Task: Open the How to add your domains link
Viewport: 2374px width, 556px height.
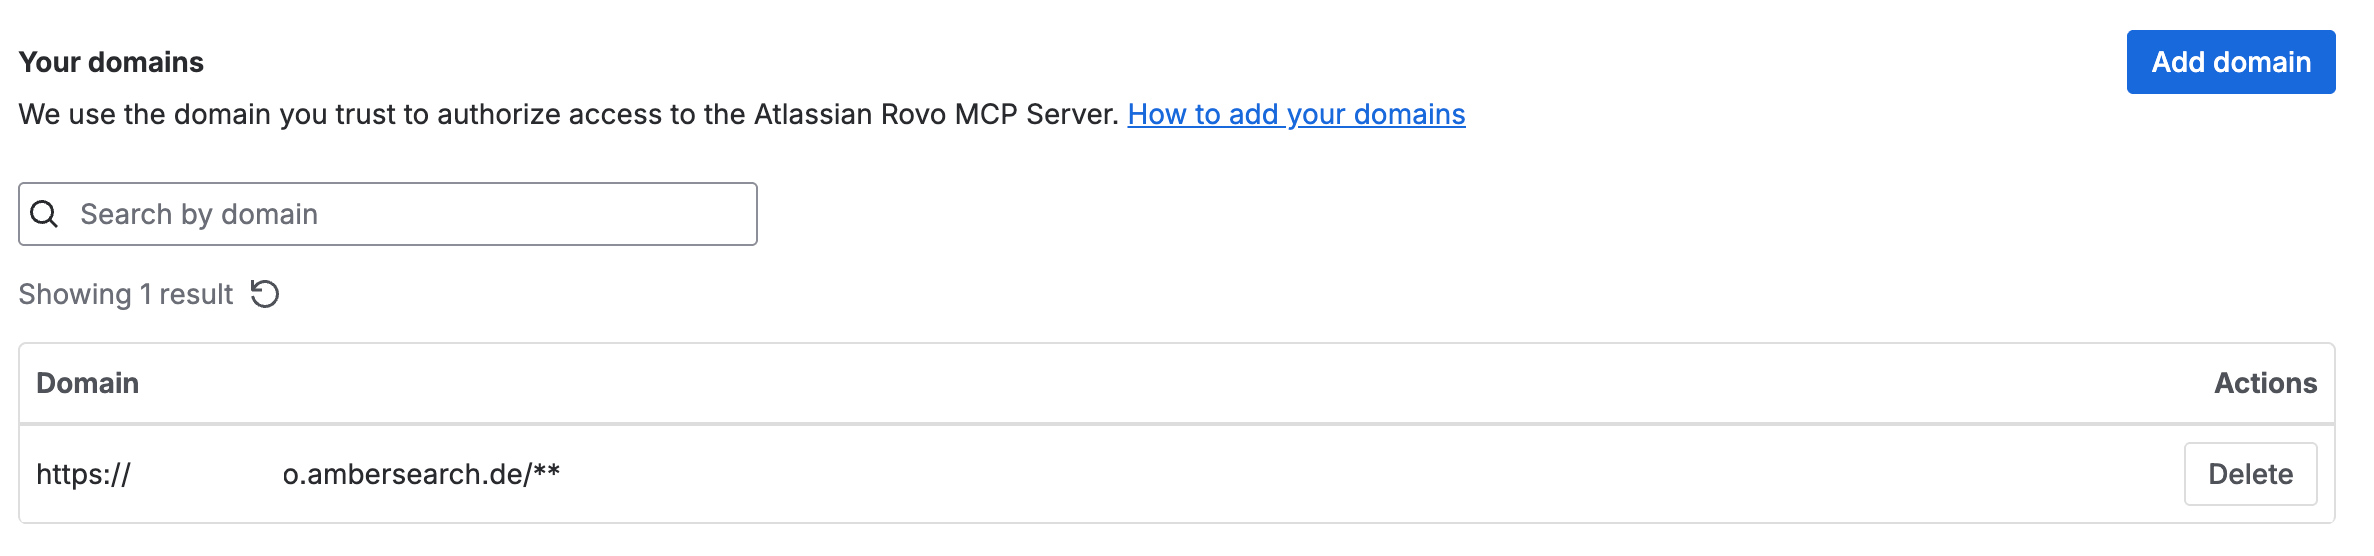Action: click(x=1296, y=114)
